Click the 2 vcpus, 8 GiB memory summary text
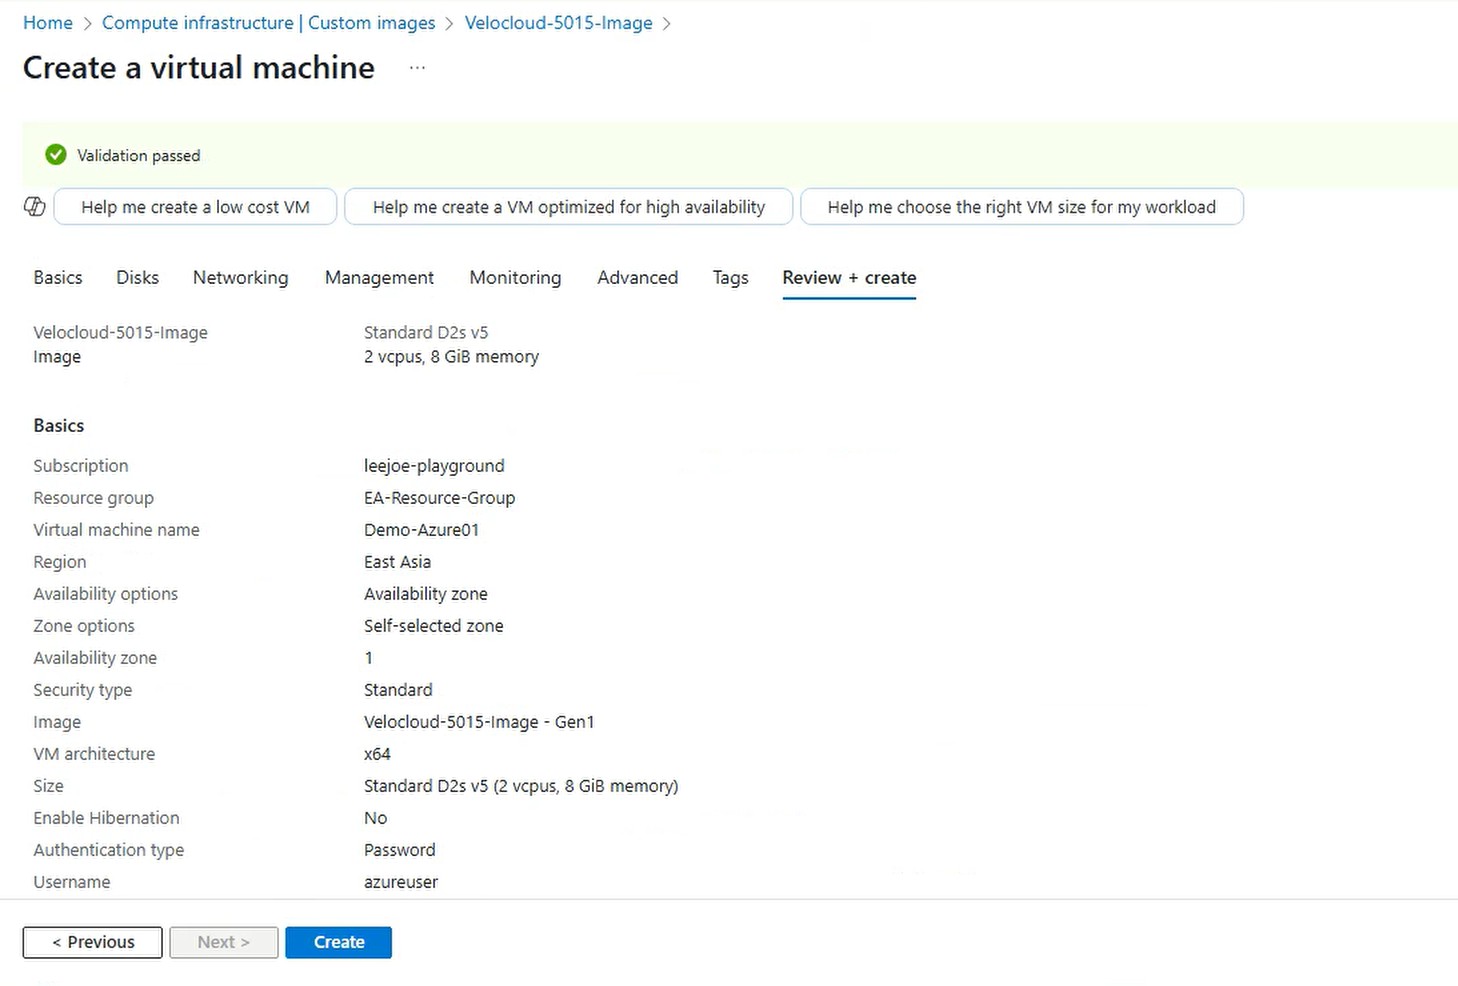 point(451,357)
